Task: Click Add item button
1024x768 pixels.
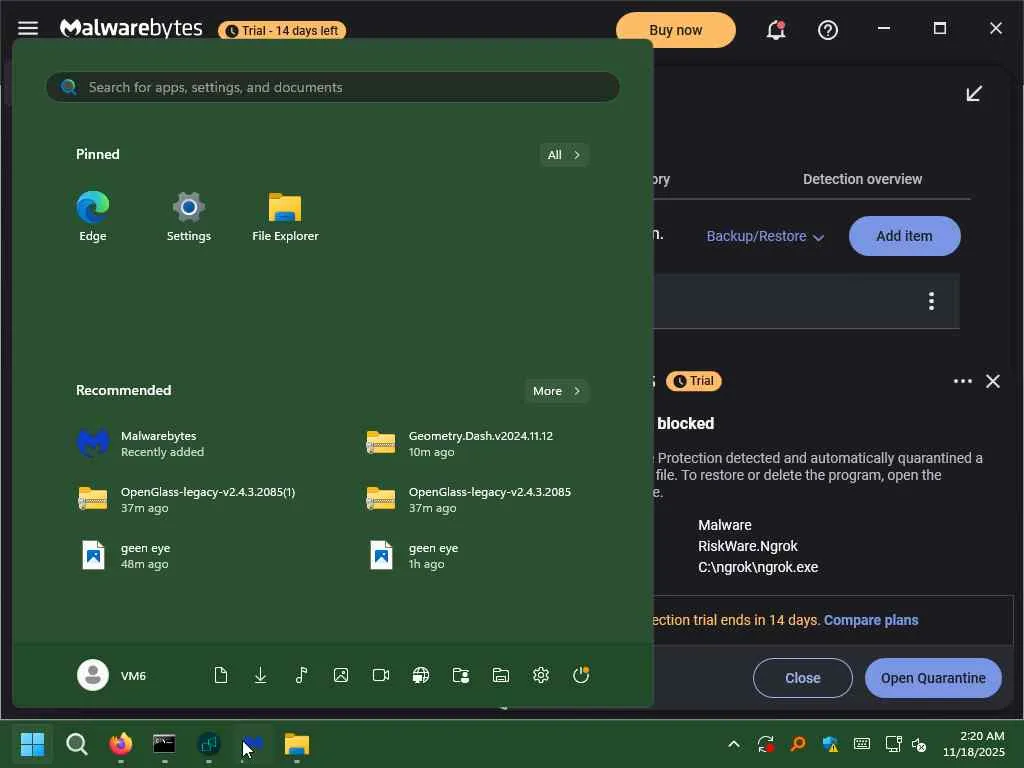Action: tap(904, 236)
